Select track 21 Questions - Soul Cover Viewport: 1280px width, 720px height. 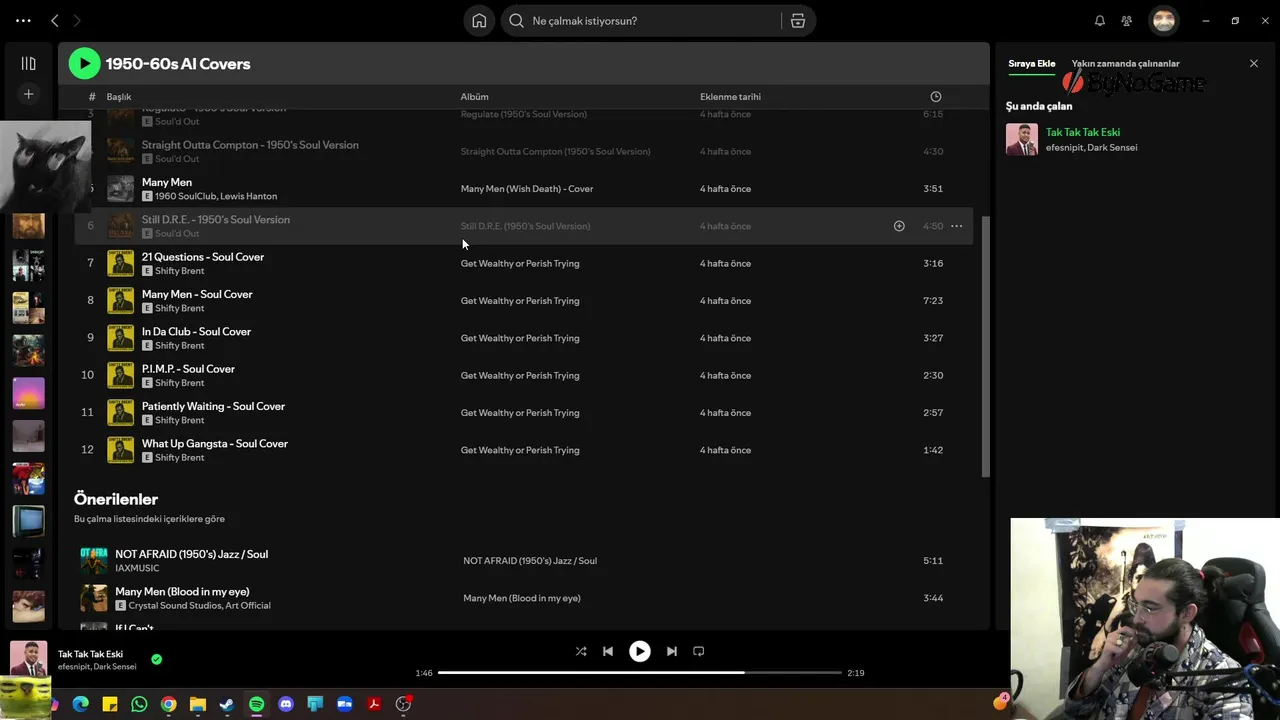(203, 257)
